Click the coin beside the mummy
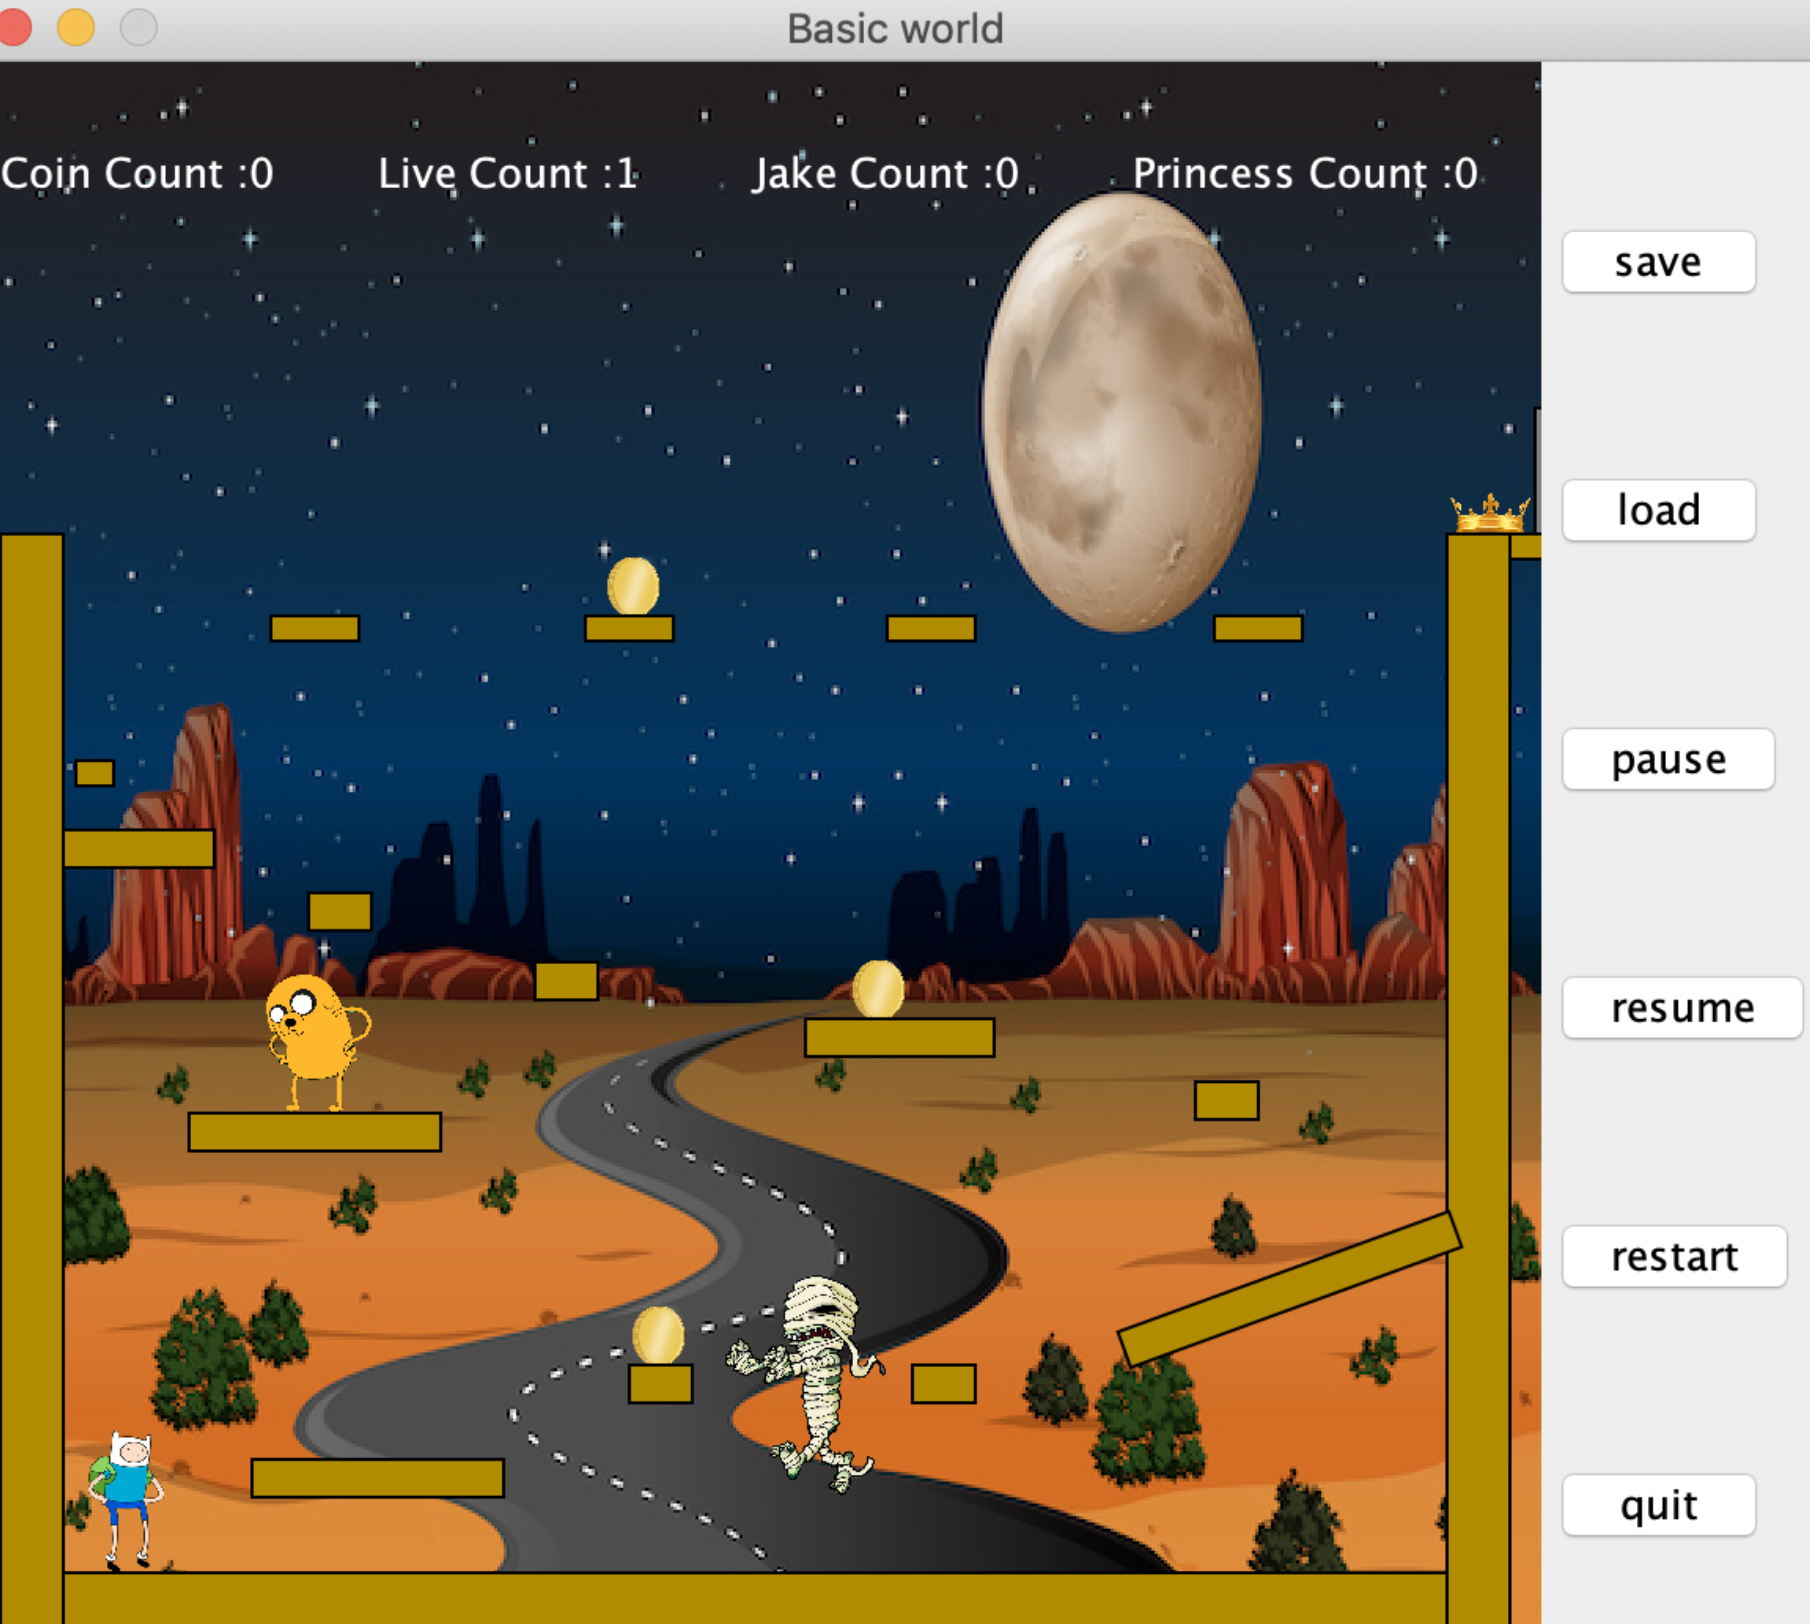Screen dimensions: 1810x1624 click(658, 1335)
